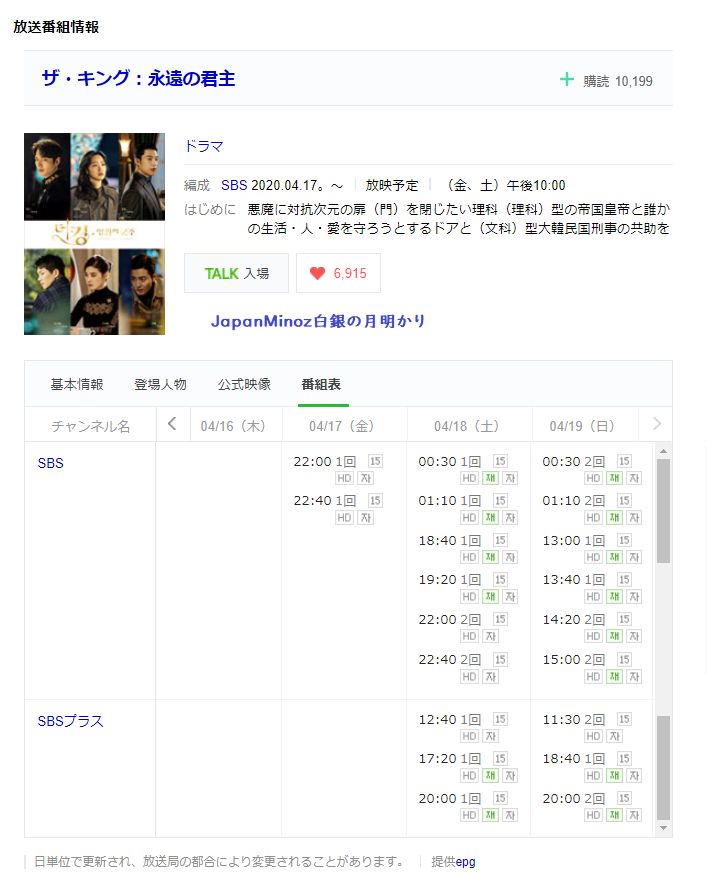Image resolution: width=707 pixels, height=872 pixels.
Task: Click scrollbar down arrow in schedule
Action: click(663, 828)
